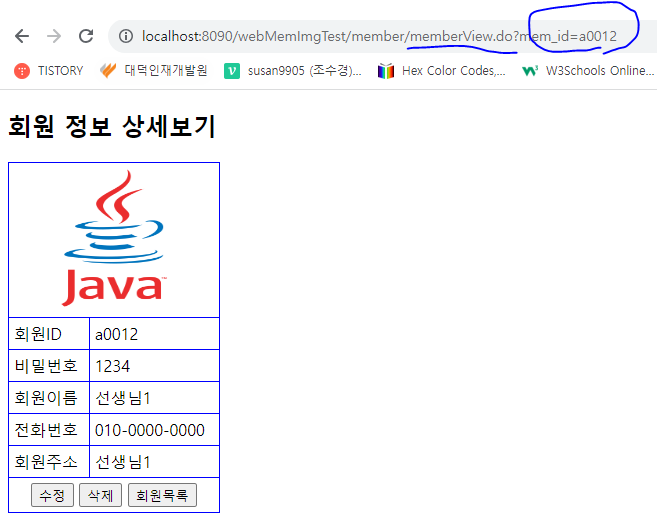Open the susan9905 (조수경) bookmark
The image size is (657, 532).
point(292,70)
